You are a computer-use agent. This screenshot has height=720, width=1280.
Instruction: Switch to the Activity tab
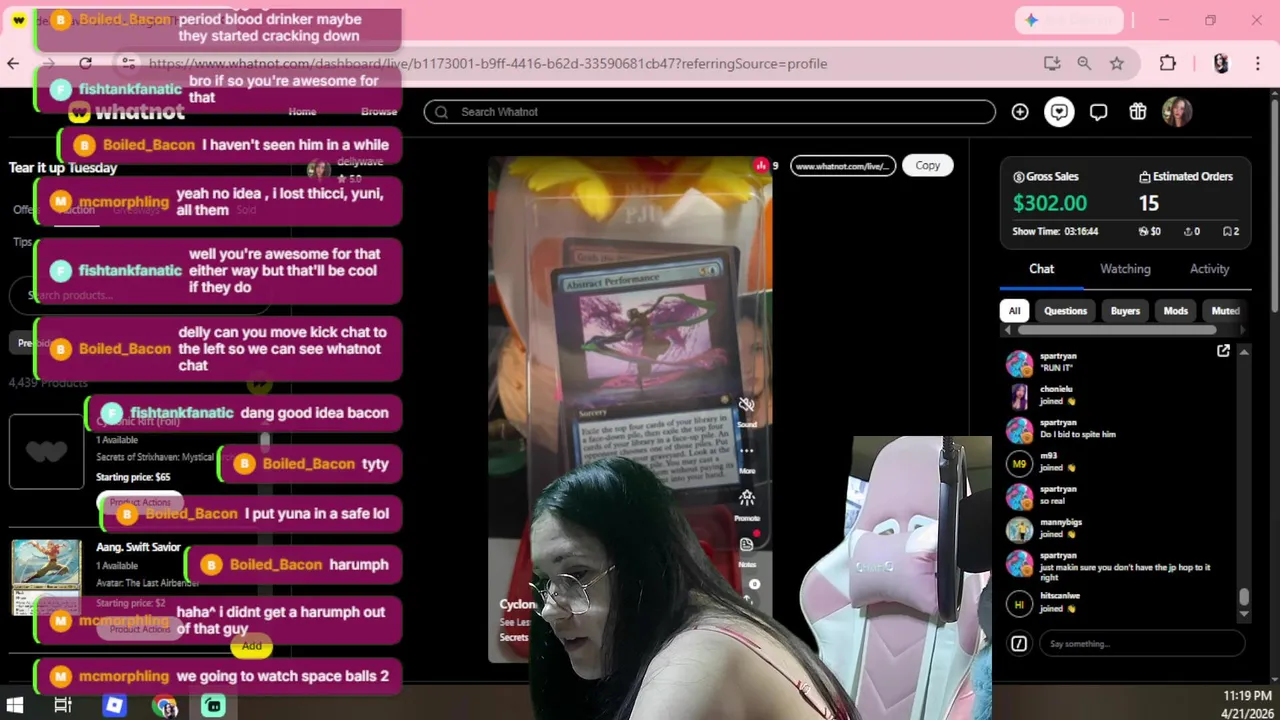(1209, 269)
